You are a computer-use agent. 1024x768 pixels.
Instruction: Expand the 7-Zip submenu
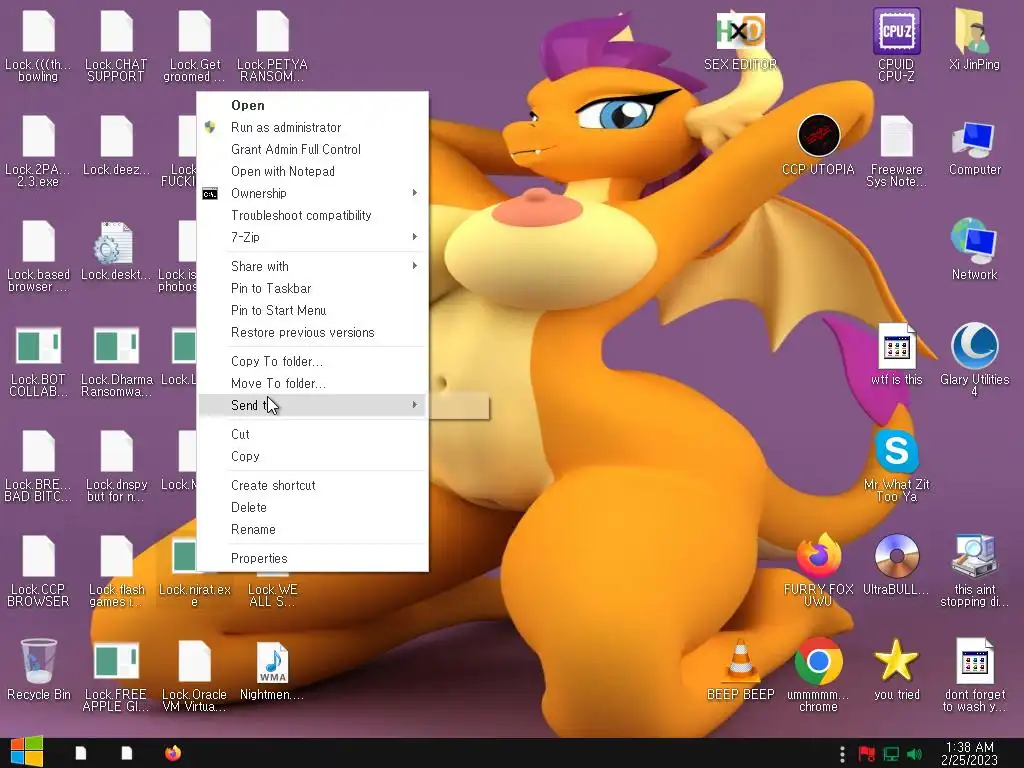point(312,237)
